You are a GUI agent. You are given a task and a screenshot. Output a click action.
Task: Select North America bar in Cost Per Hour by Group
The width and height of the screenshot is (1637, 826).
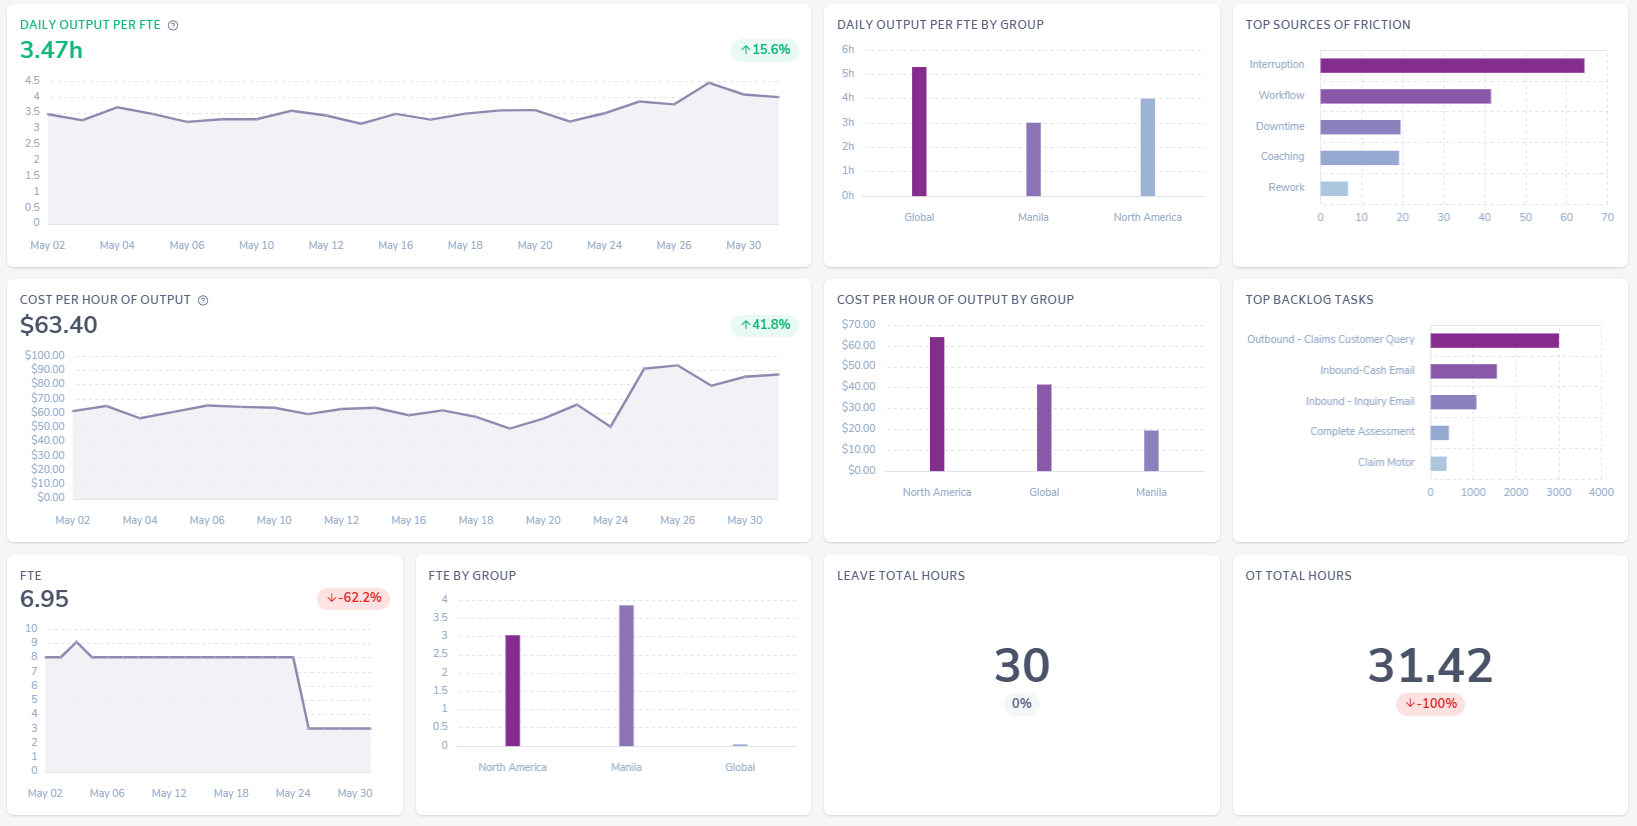pyautogui.click(x=937, y=404)
